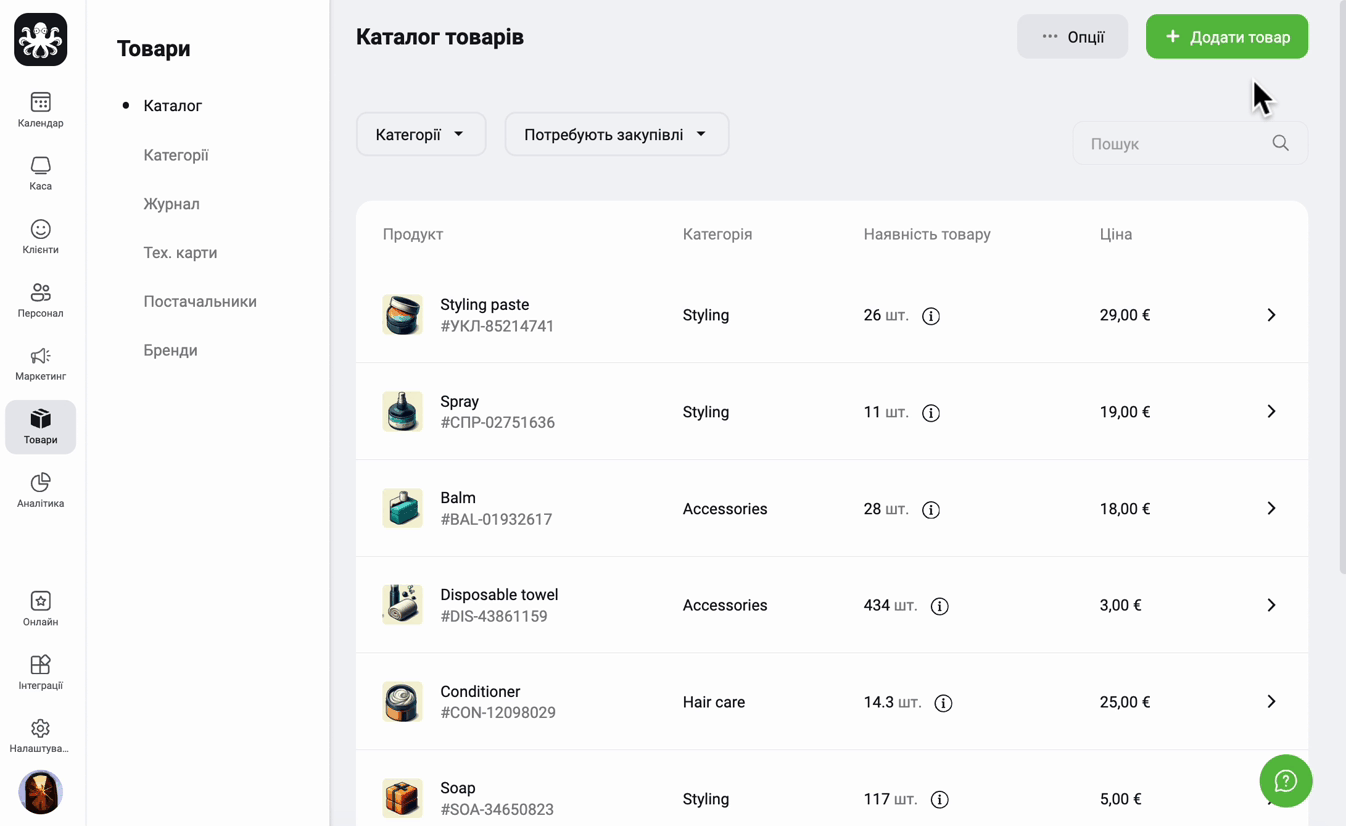Click the Продукт column header
Image resolution: width=1346 pixels, height=826 pixels.
(x=413, y=234)
